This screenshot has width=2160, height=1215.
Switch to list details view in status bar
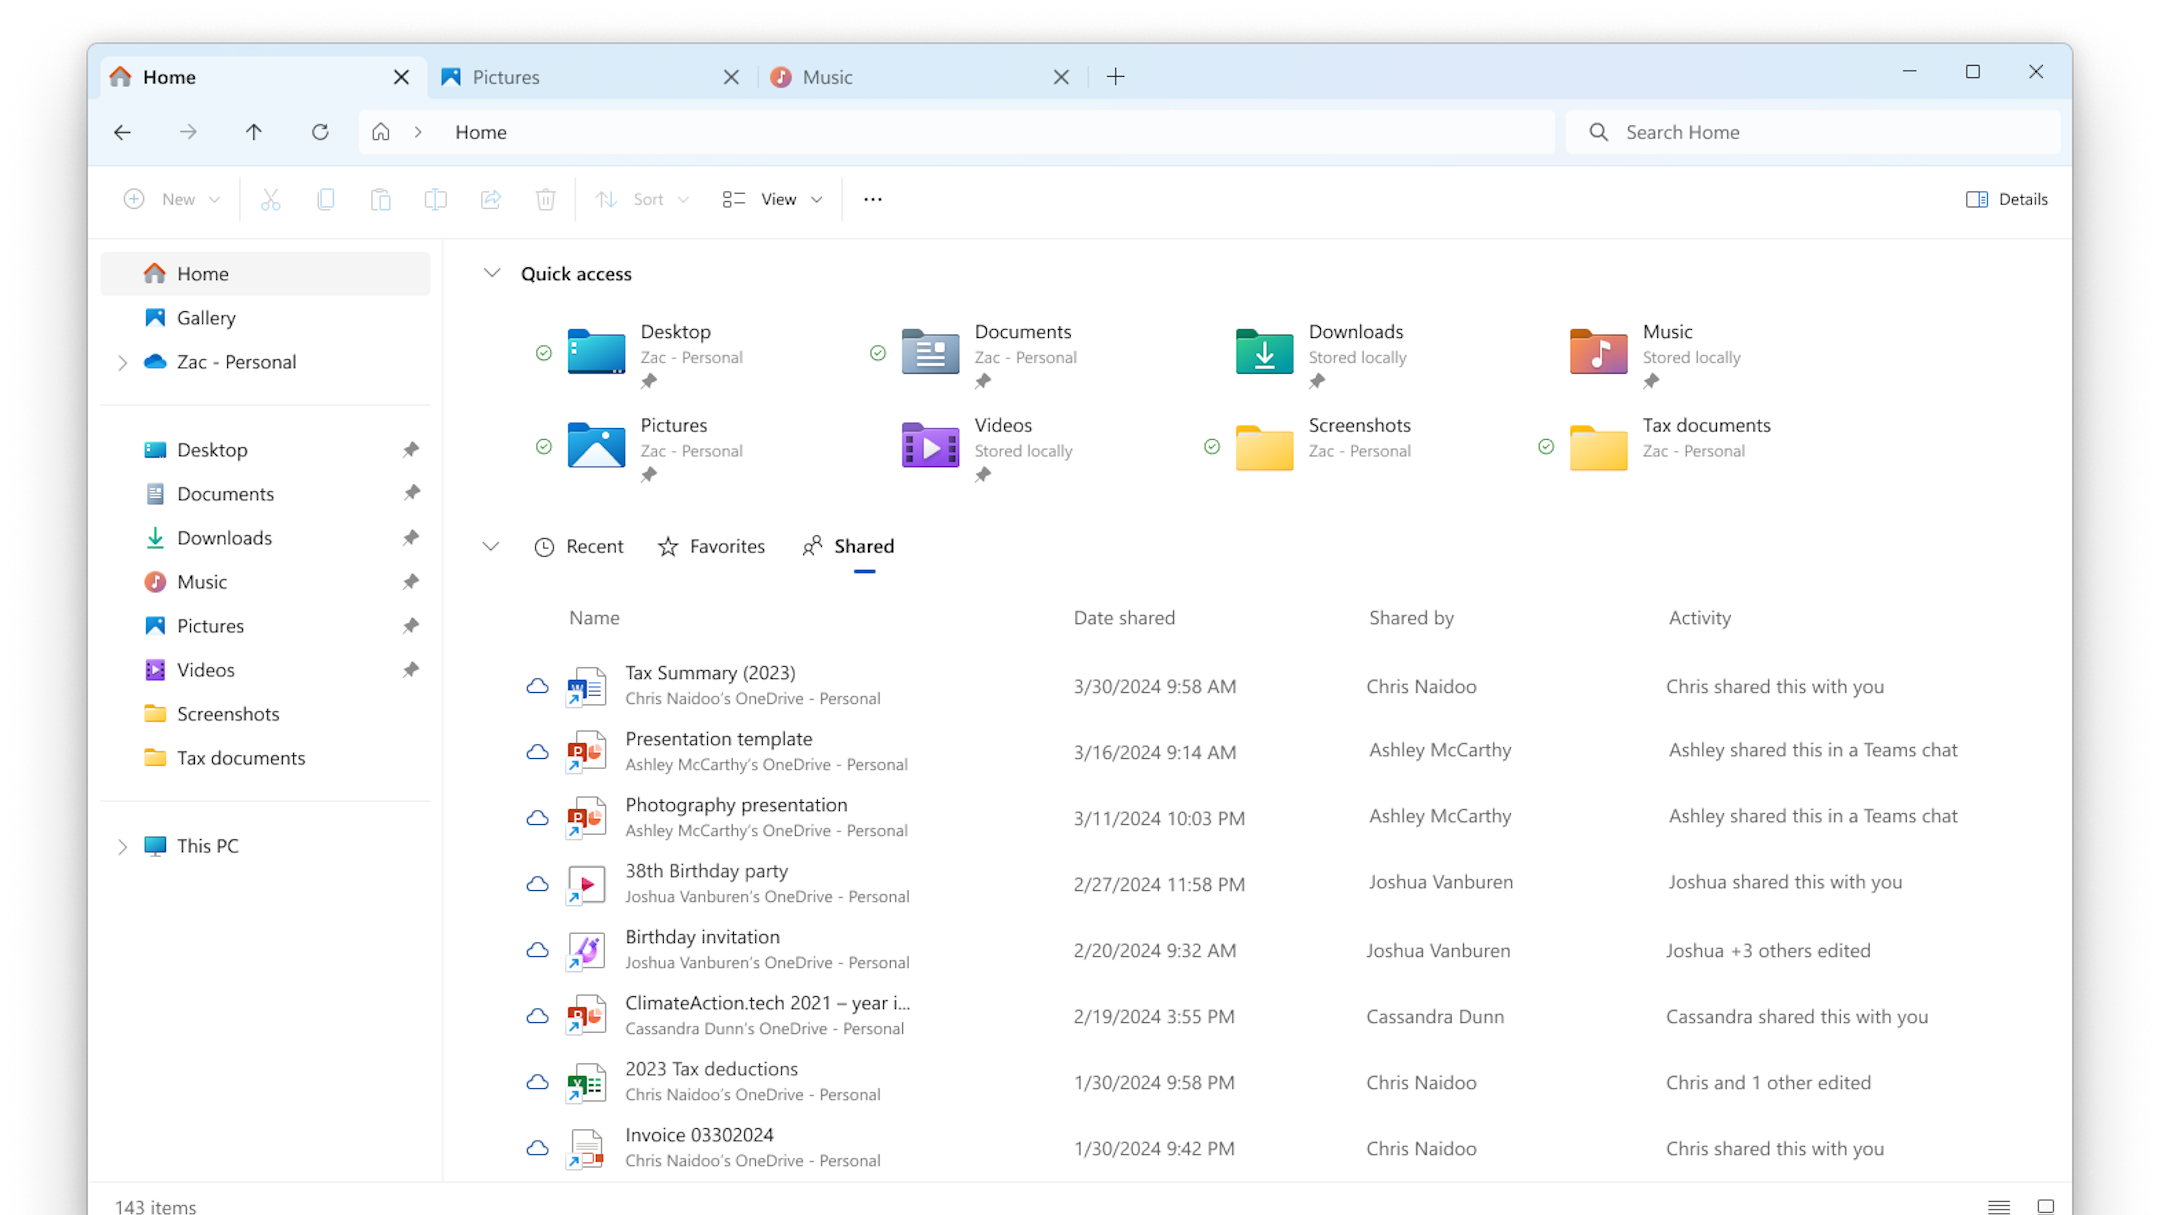[x=1998, y=1206]
